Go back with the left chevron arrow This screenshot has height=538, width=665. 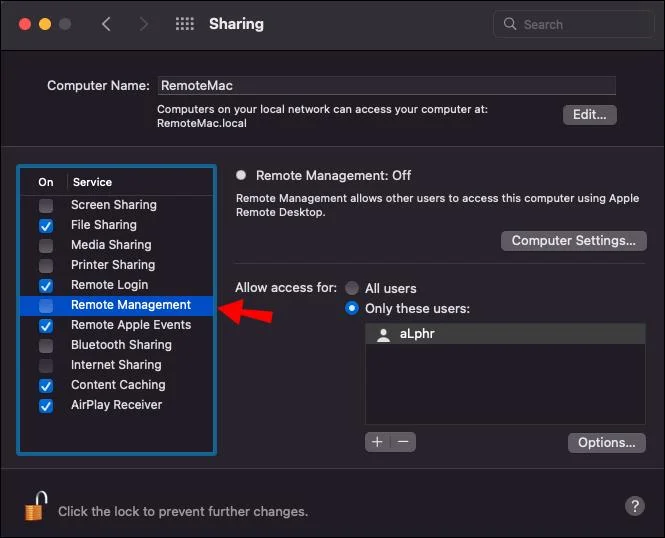[x=107, y=24]
